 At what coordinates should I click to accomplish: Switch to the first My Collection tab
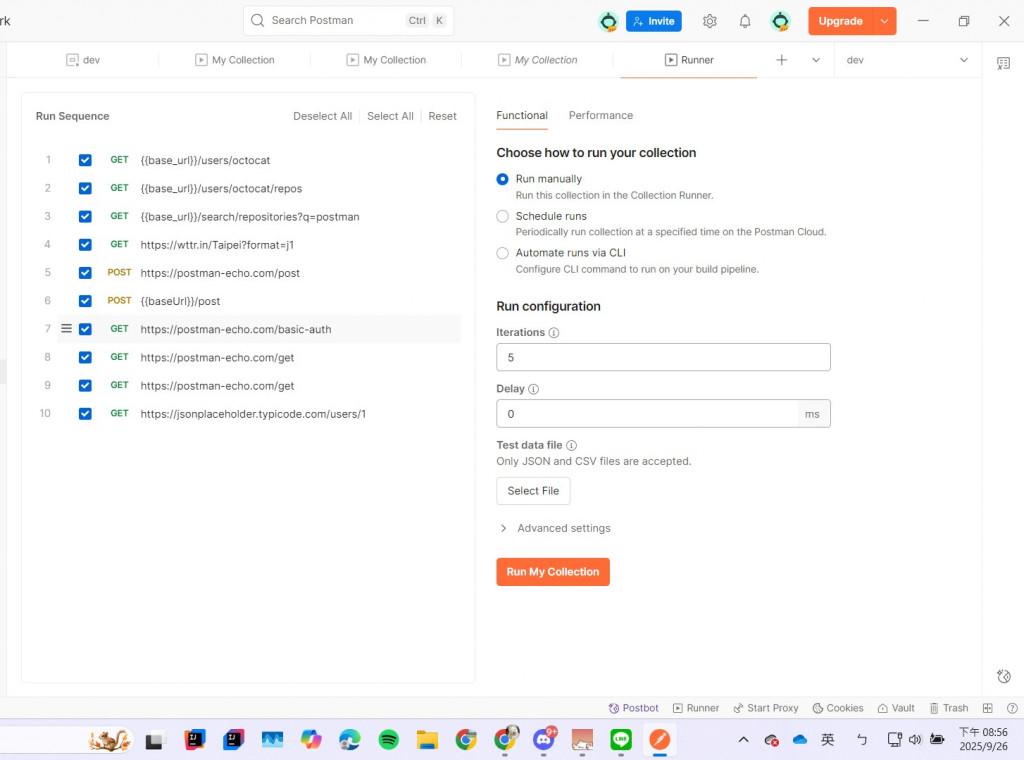point(235,60)
